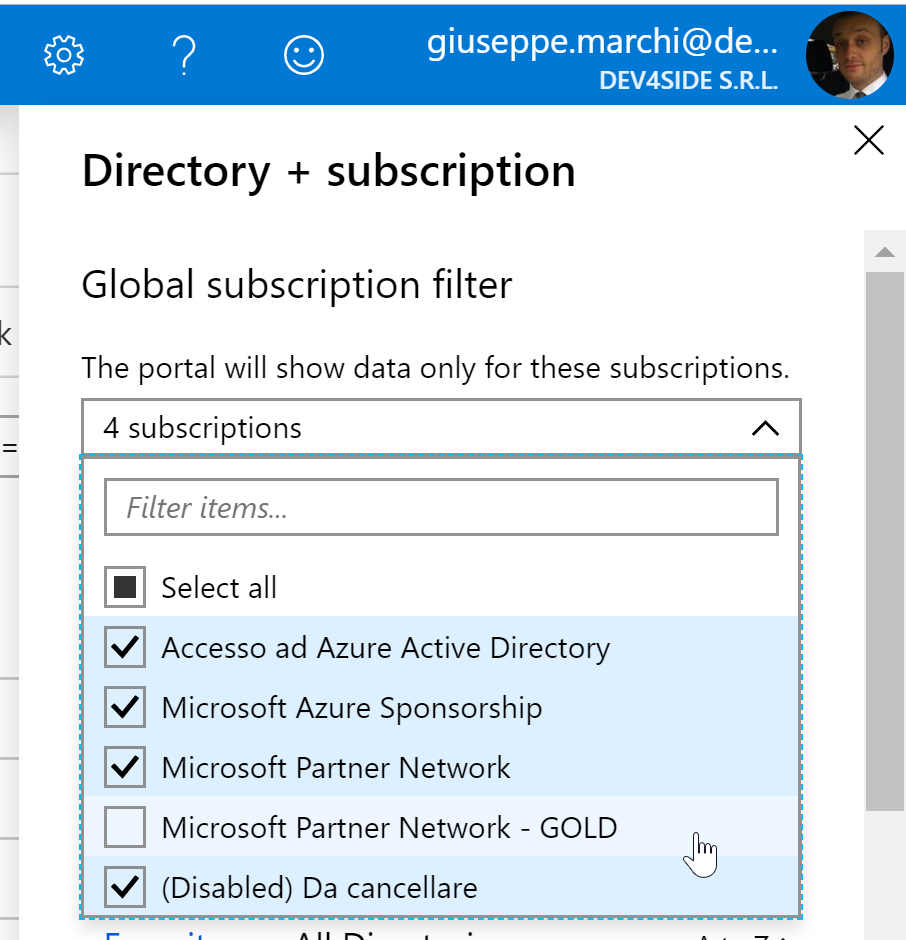
Task: Check Microsoft Partner Network - GOLD
Action: (125, 827)
